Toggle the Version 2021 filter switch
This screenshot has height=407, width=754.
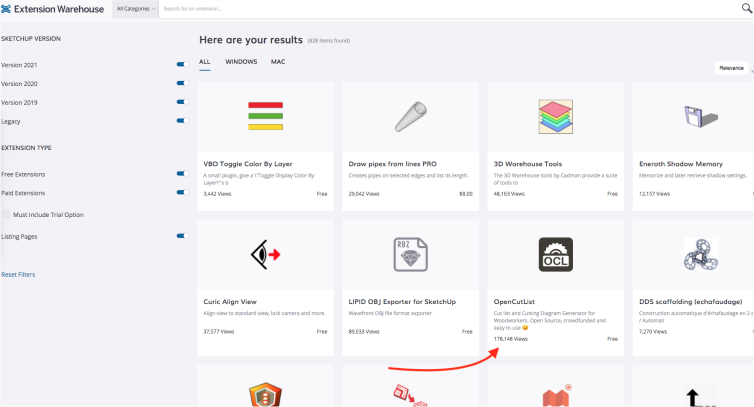[182, 65]
